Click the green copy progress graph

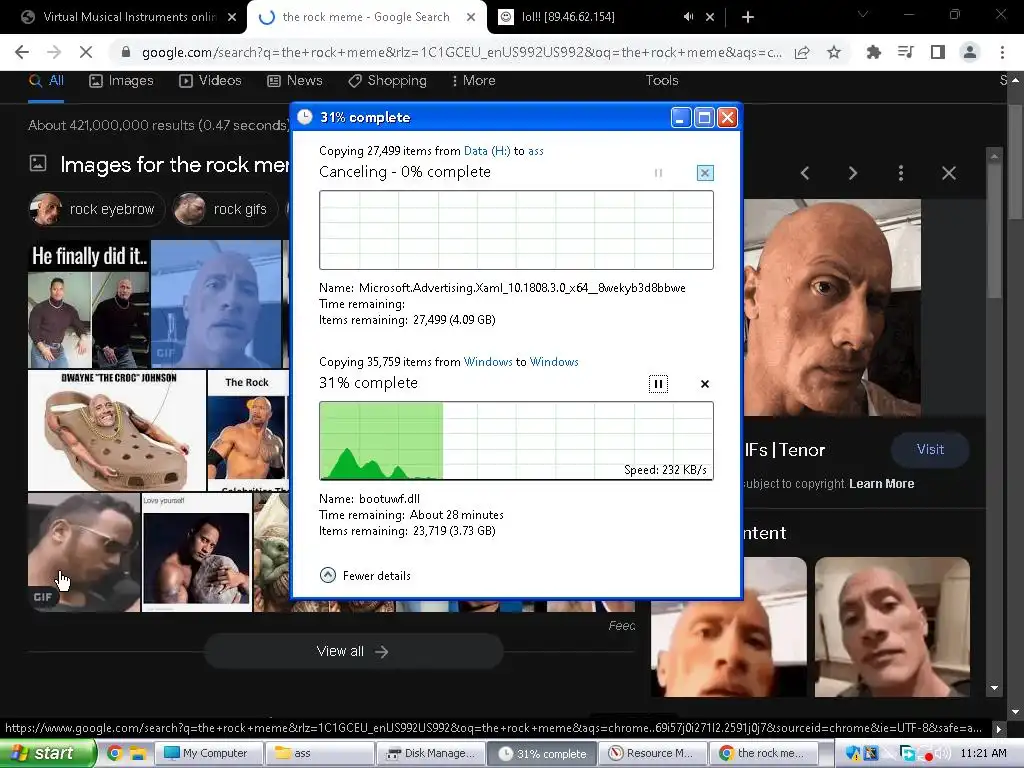(516, 441)
